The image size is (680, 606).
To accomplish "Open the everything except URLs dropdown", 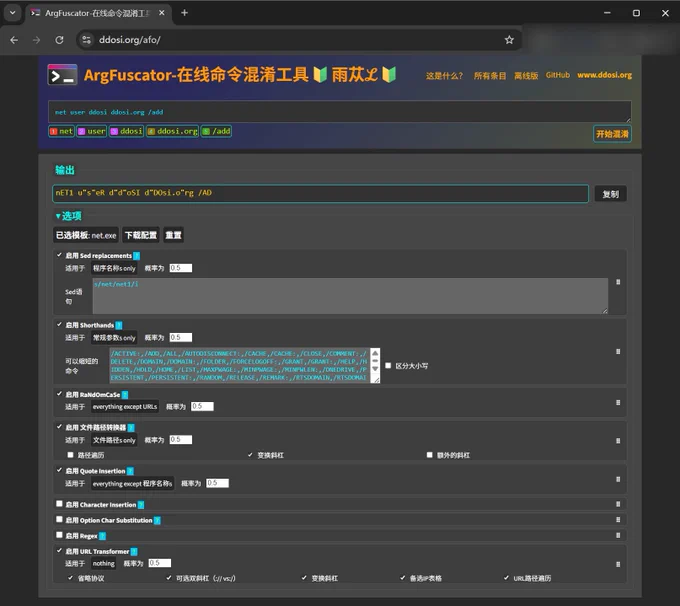I will click(125, 407).
